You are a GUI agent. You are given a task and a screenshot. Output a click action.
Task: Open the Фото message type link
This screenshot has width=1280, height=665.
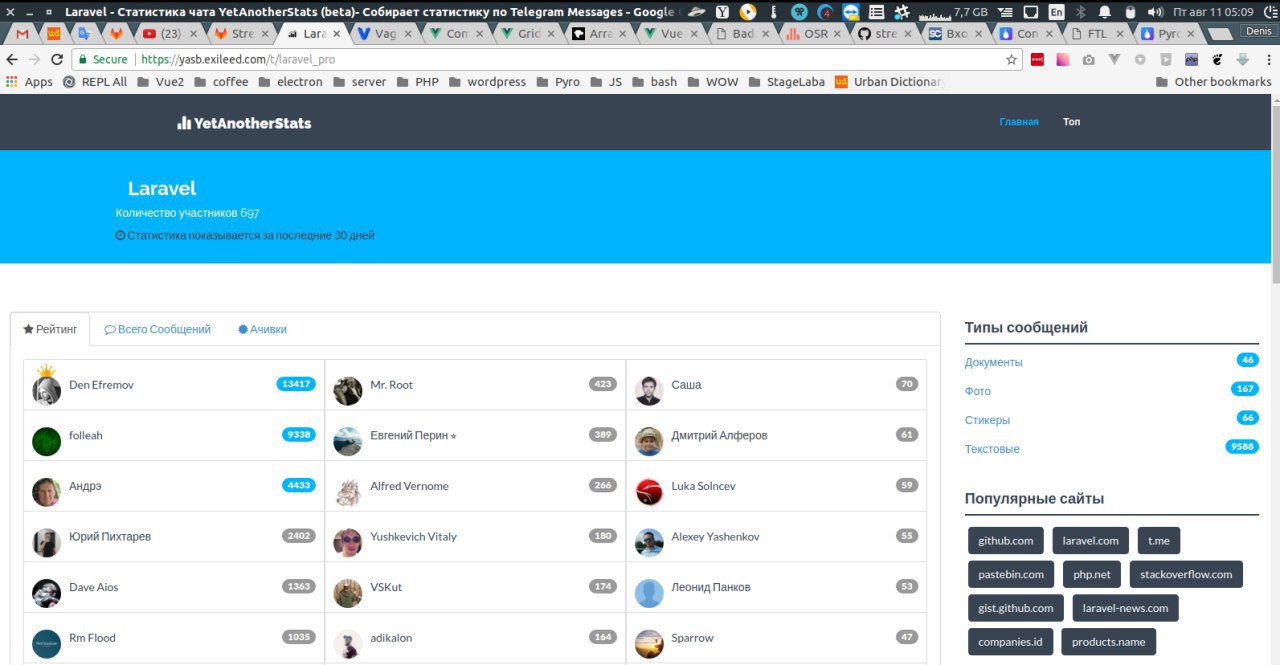coord(978,391)
